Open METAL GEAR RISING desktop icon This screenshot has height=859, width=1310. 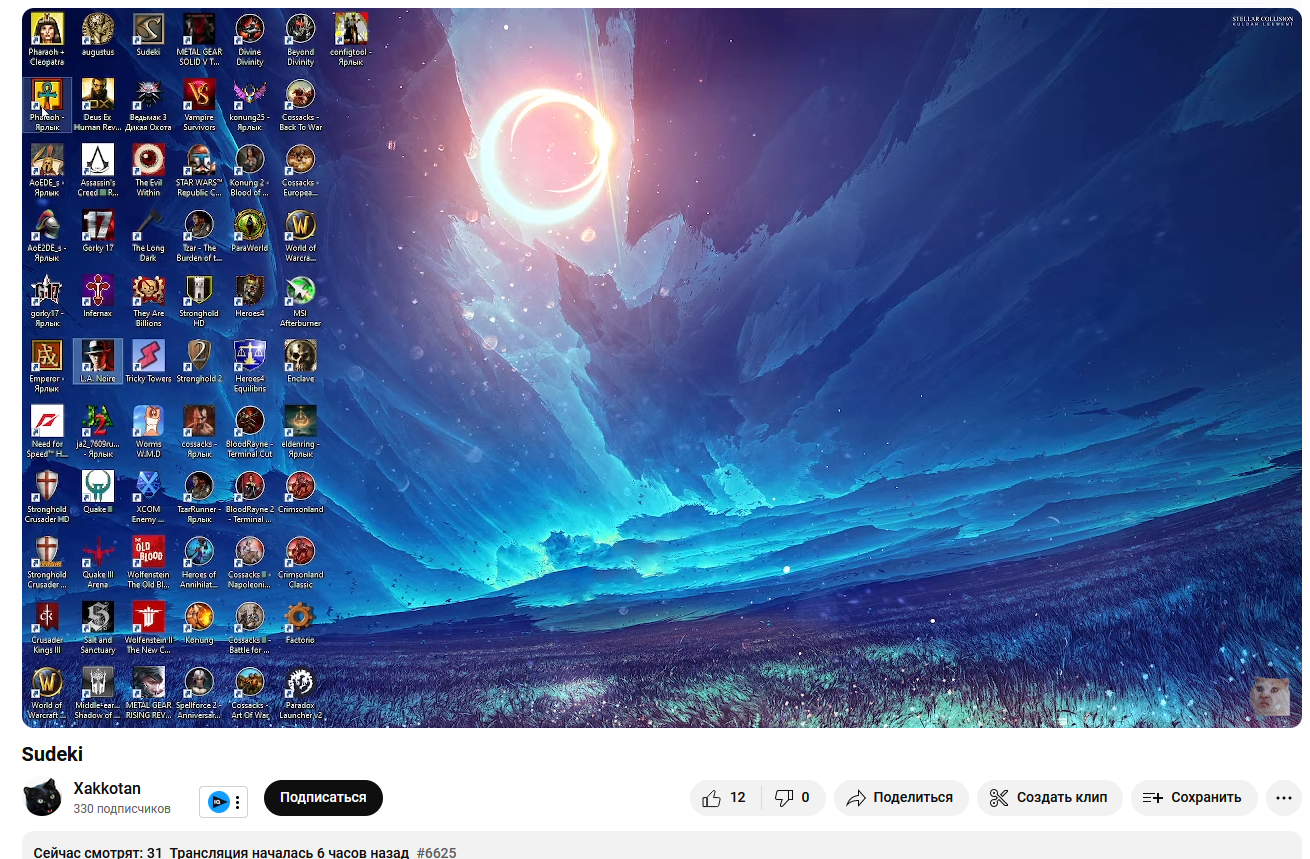click(148, 692)
